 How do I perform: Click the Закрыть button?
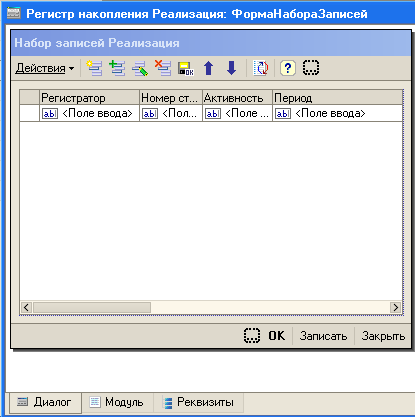click(383, 336)
